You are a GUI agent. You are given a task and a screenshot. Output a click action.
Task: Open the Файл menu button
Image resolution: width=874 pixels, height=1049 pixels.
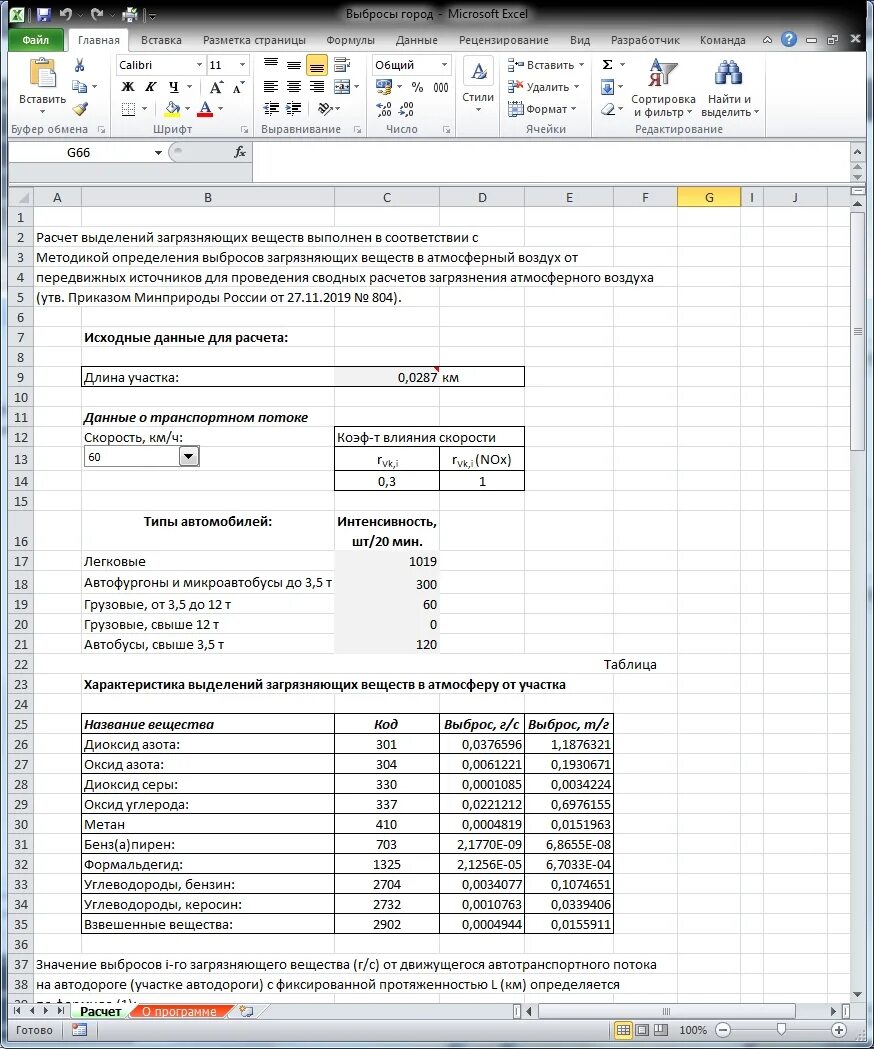click(x=35, y=40)
